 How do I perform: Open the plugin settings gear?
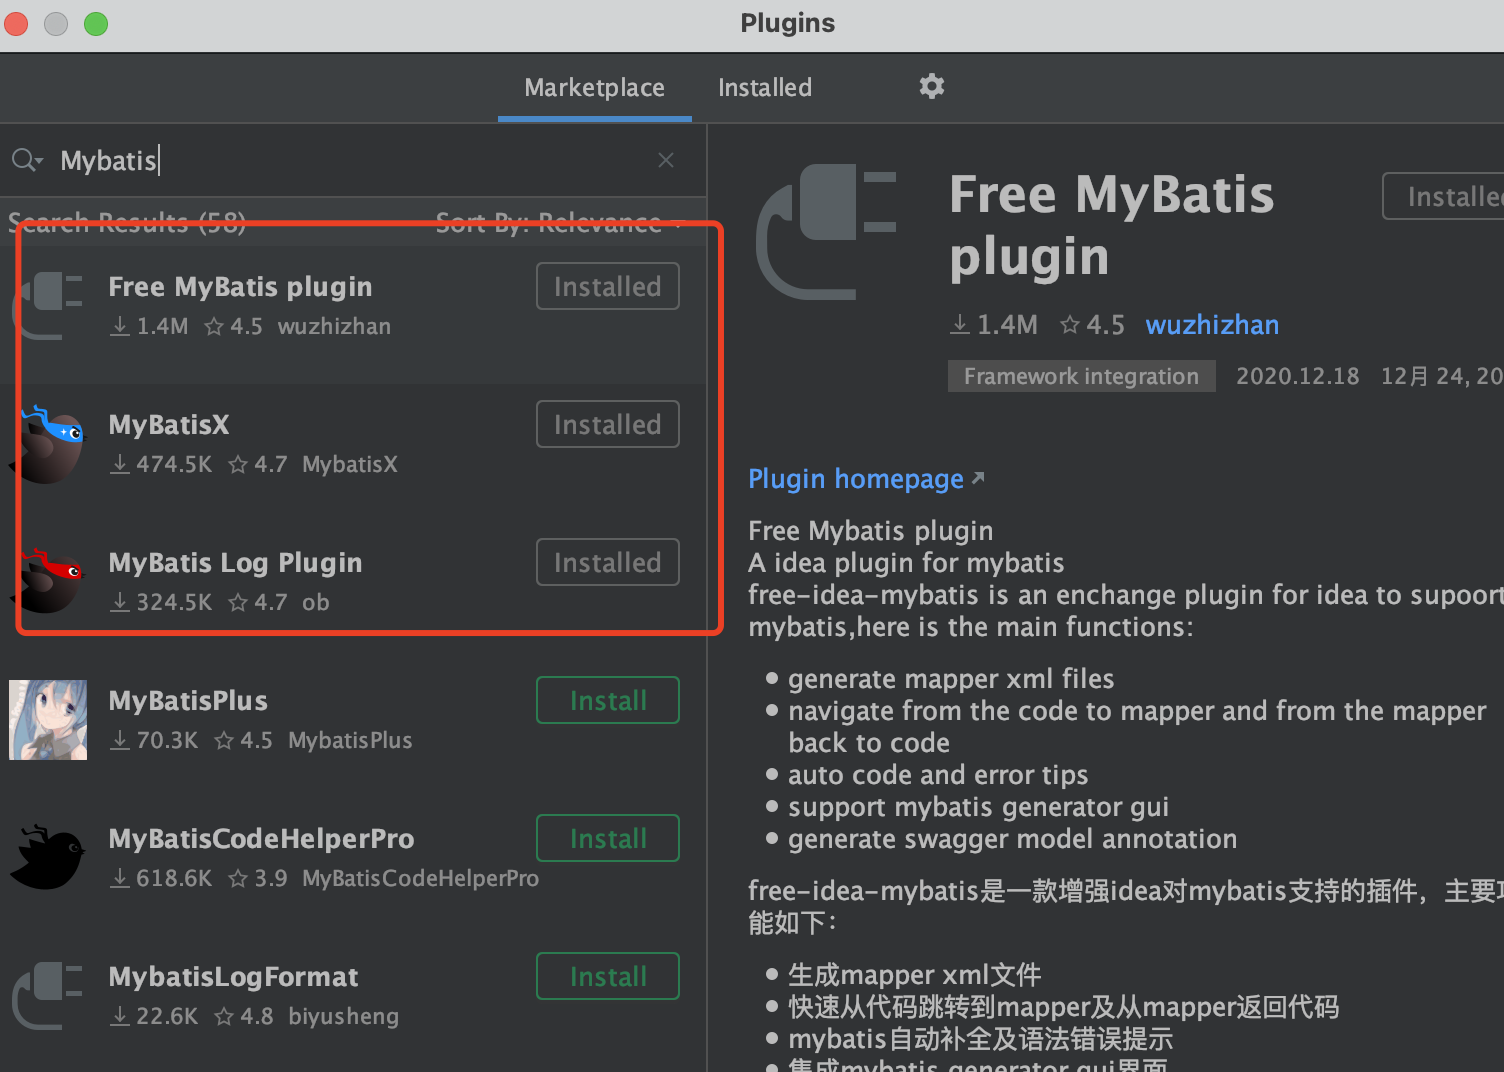click(x=931, y=87)
